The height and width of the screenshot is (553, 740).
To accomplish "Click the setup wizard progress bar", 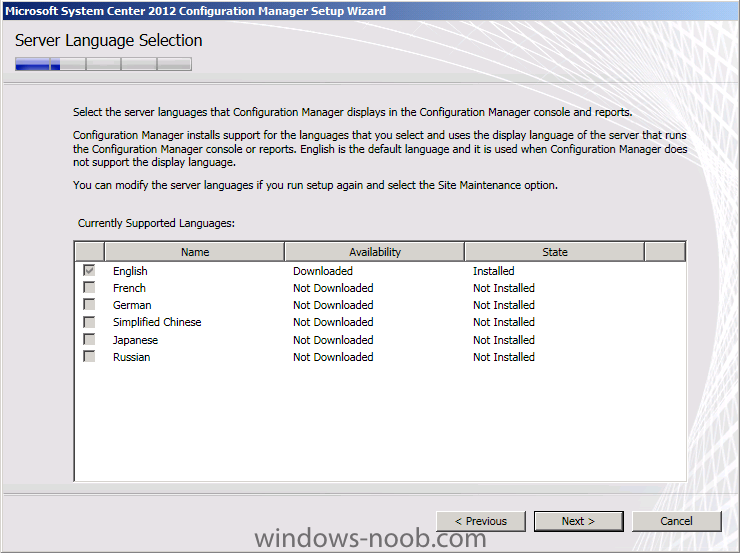I will click(x=103, y=64).
